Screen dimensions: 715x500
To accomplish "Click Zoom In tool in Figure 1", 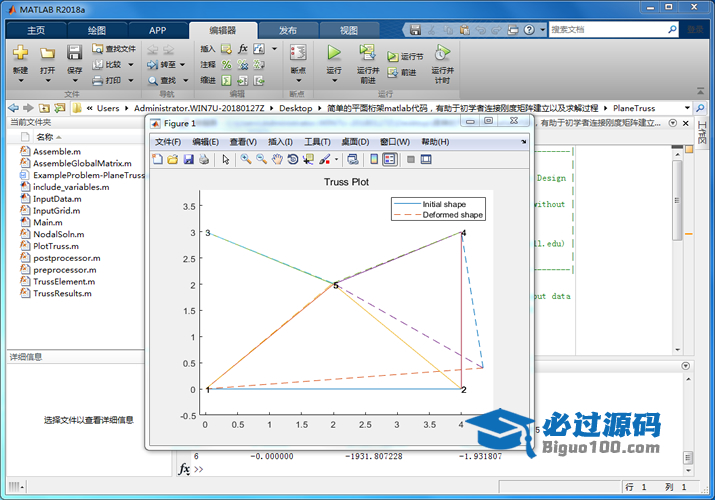I will [x=246, y=159].
